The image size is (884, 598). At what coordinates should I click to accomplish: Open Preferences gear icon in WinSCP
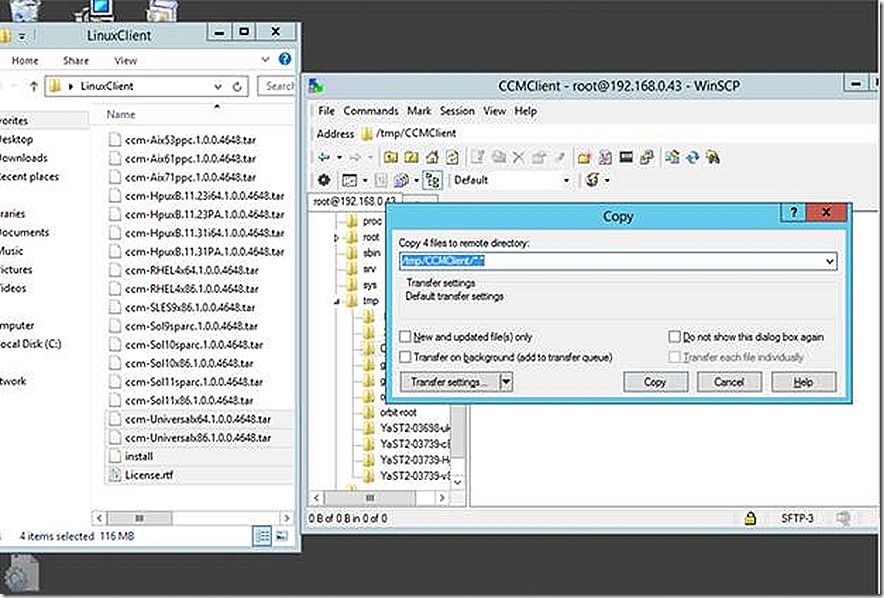coord(324,180)
